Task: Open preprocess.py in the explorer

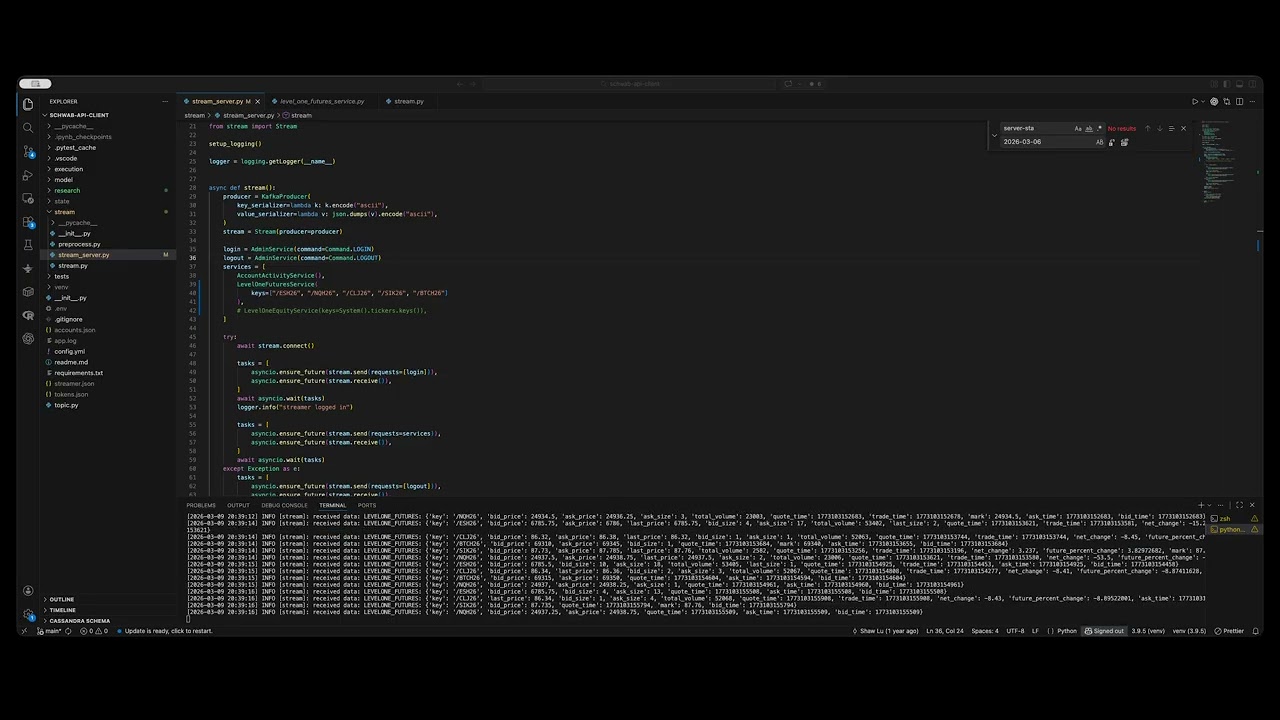Action: point(79,244)
